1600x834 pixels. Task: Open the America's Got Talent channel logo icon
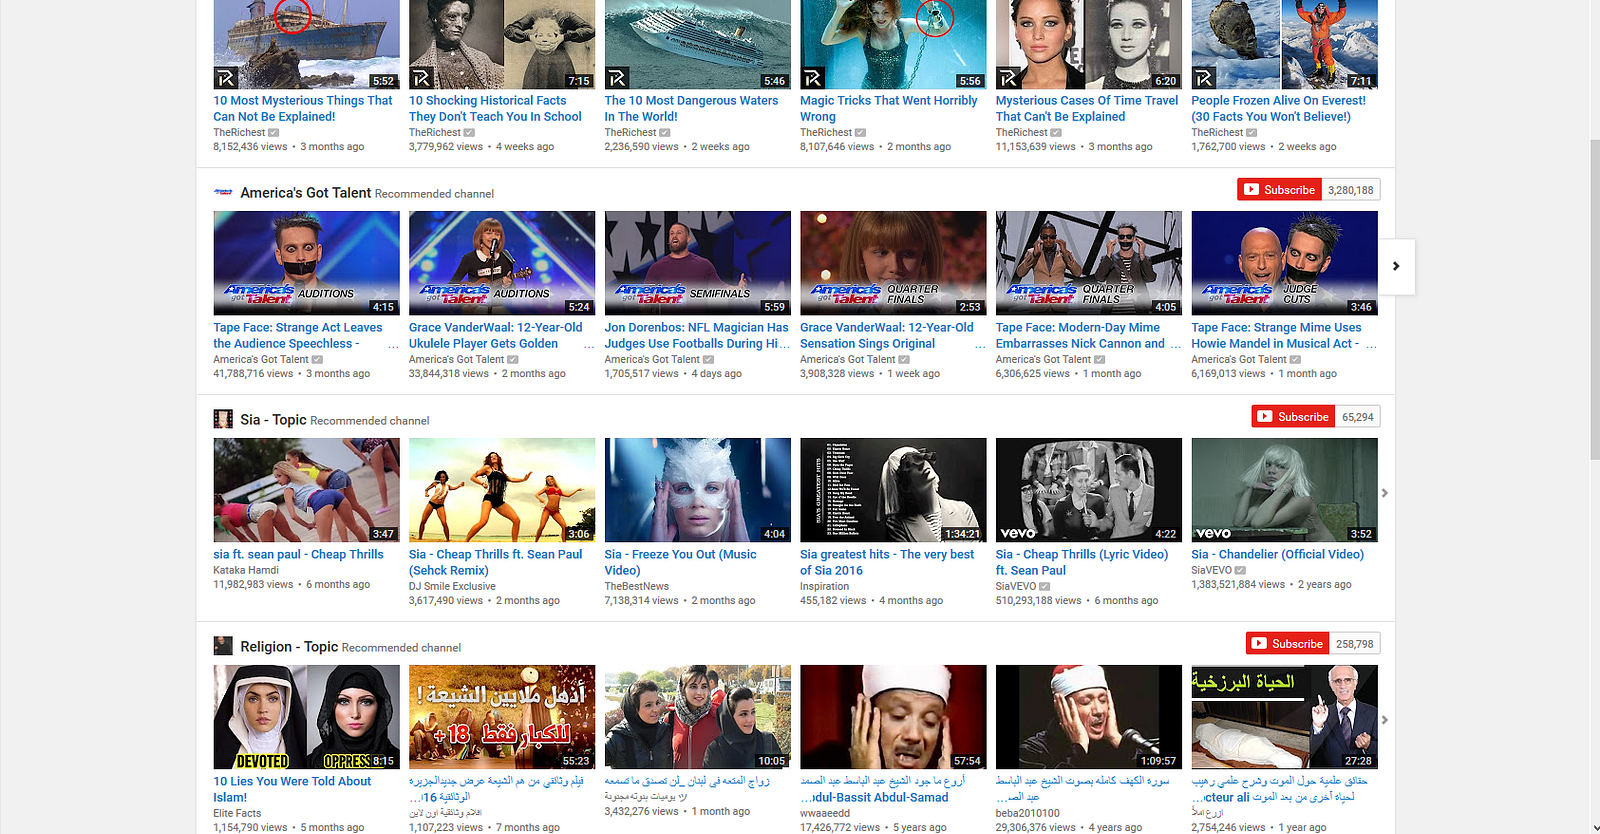pyautogui.click(x=223, y=192)
